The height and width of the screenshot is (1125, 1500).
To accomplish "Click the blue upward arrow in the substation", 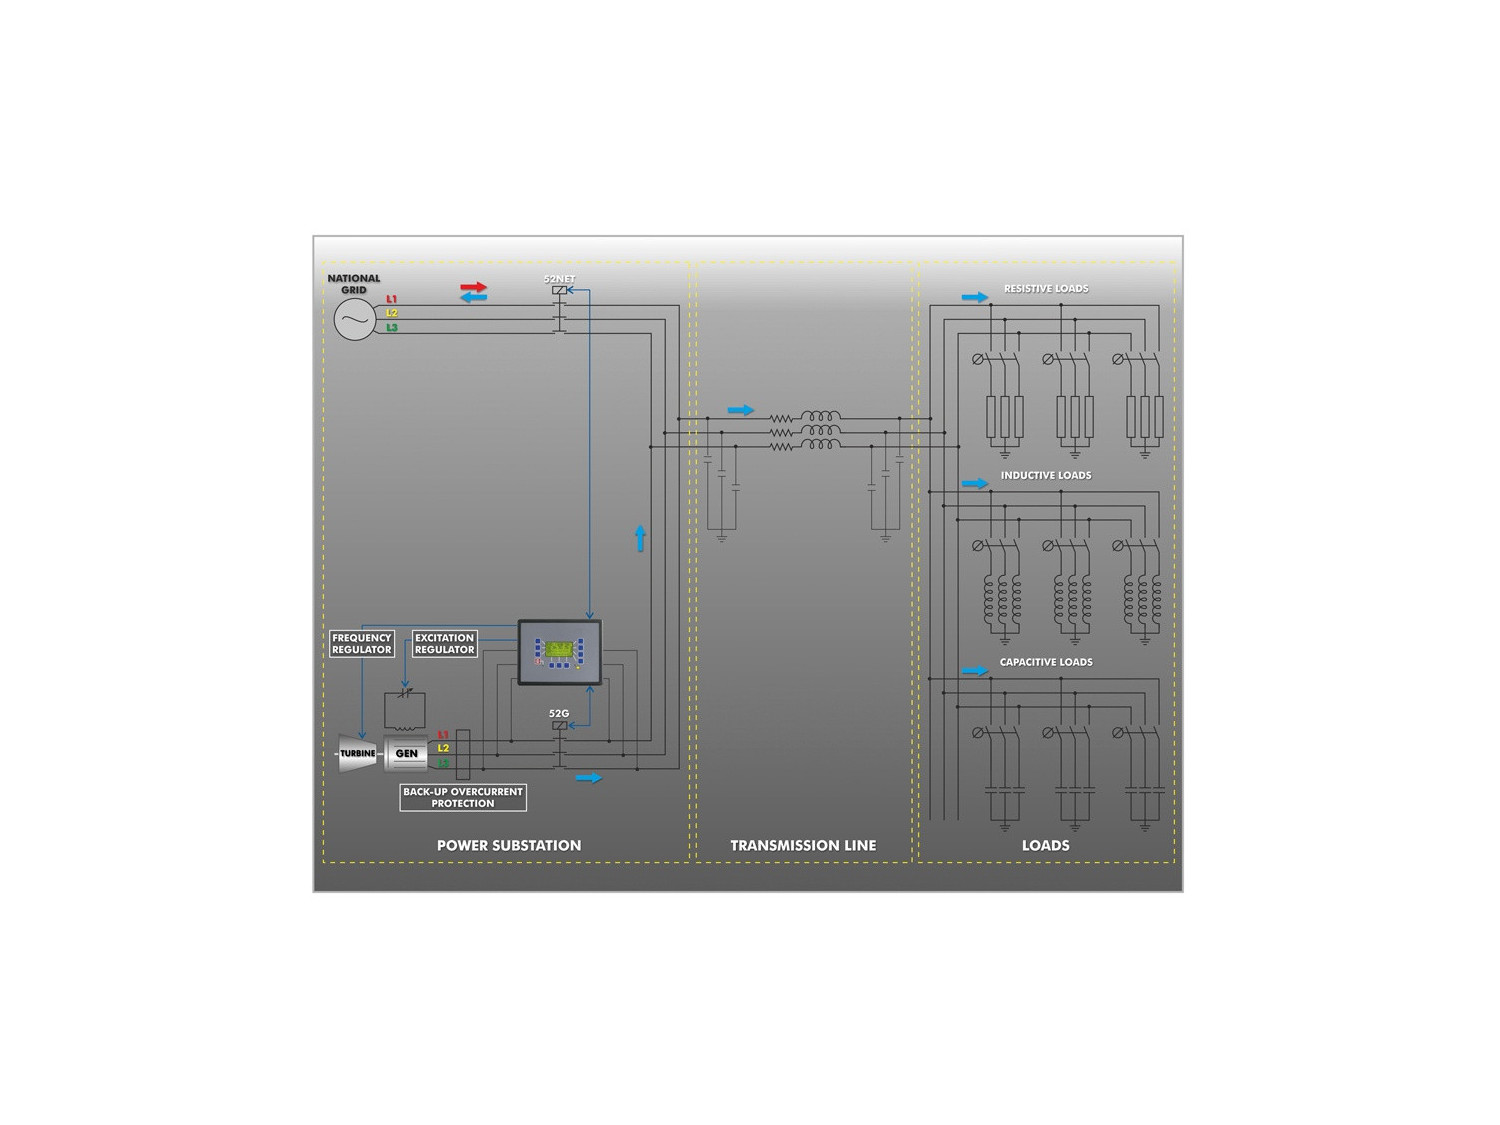I will (x=640, y=538).
